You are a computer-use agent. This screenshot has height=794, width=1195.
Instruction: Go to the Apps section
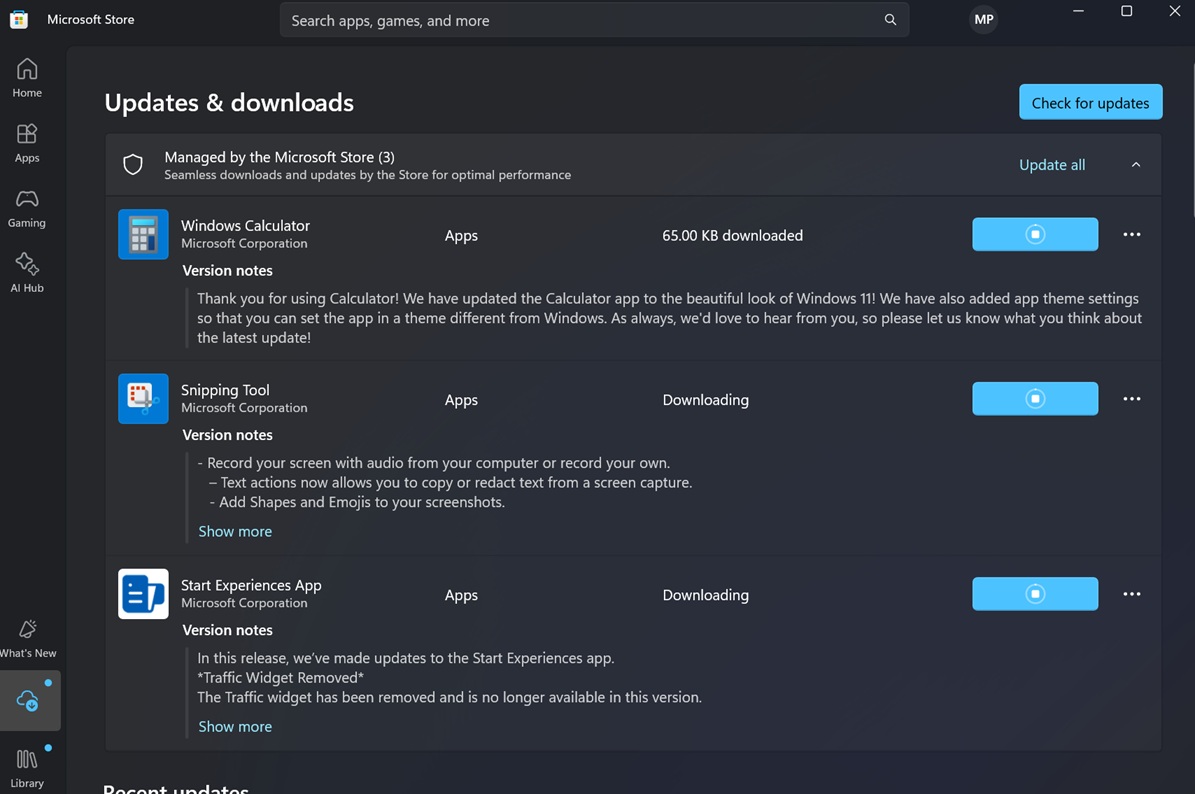(27, 143)
